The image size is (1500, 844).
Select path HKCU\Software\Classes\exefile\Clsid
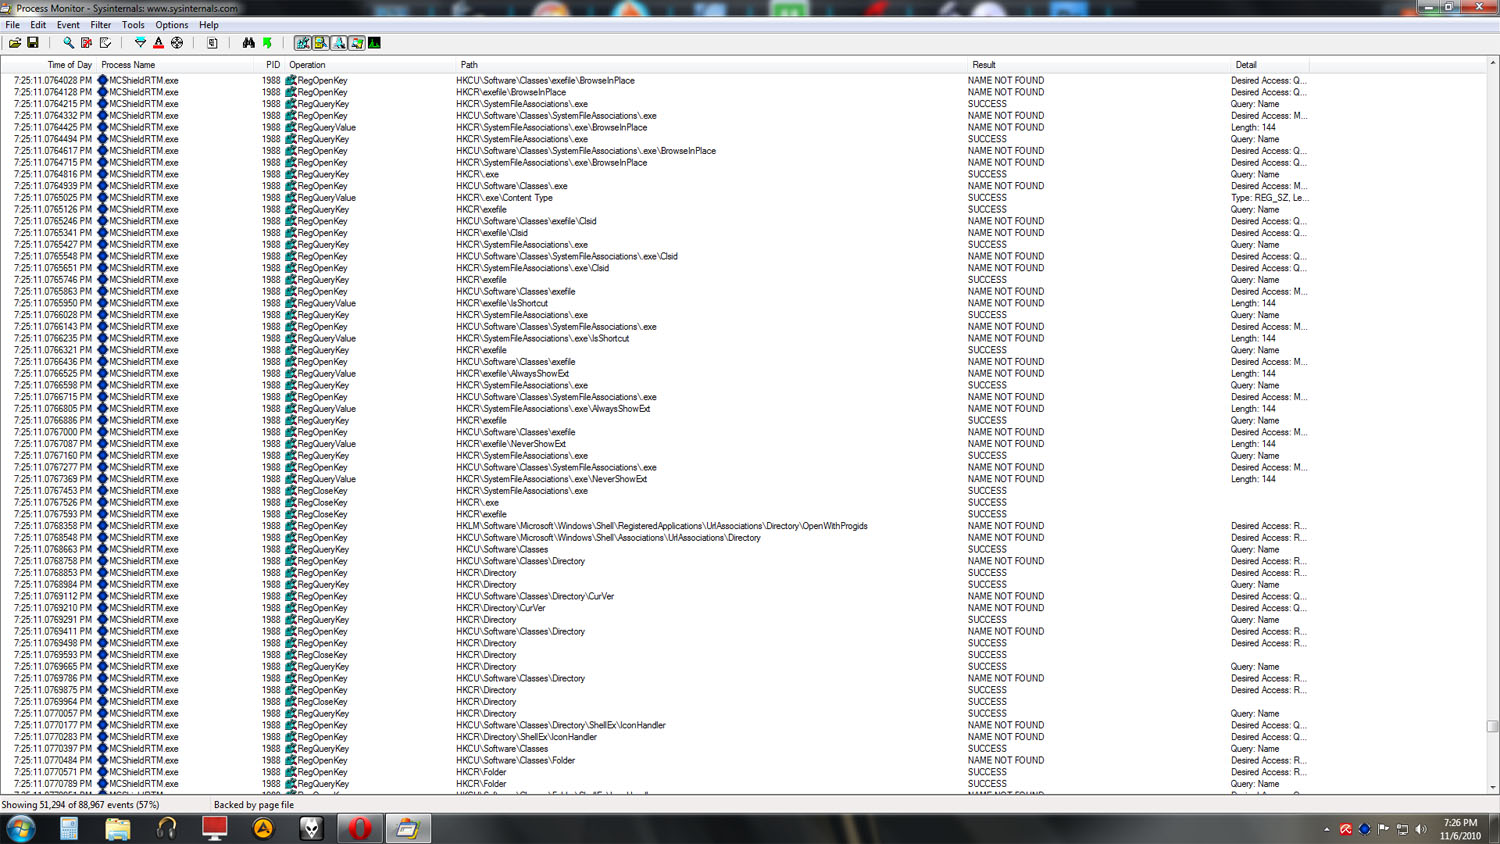pos(526,221)
